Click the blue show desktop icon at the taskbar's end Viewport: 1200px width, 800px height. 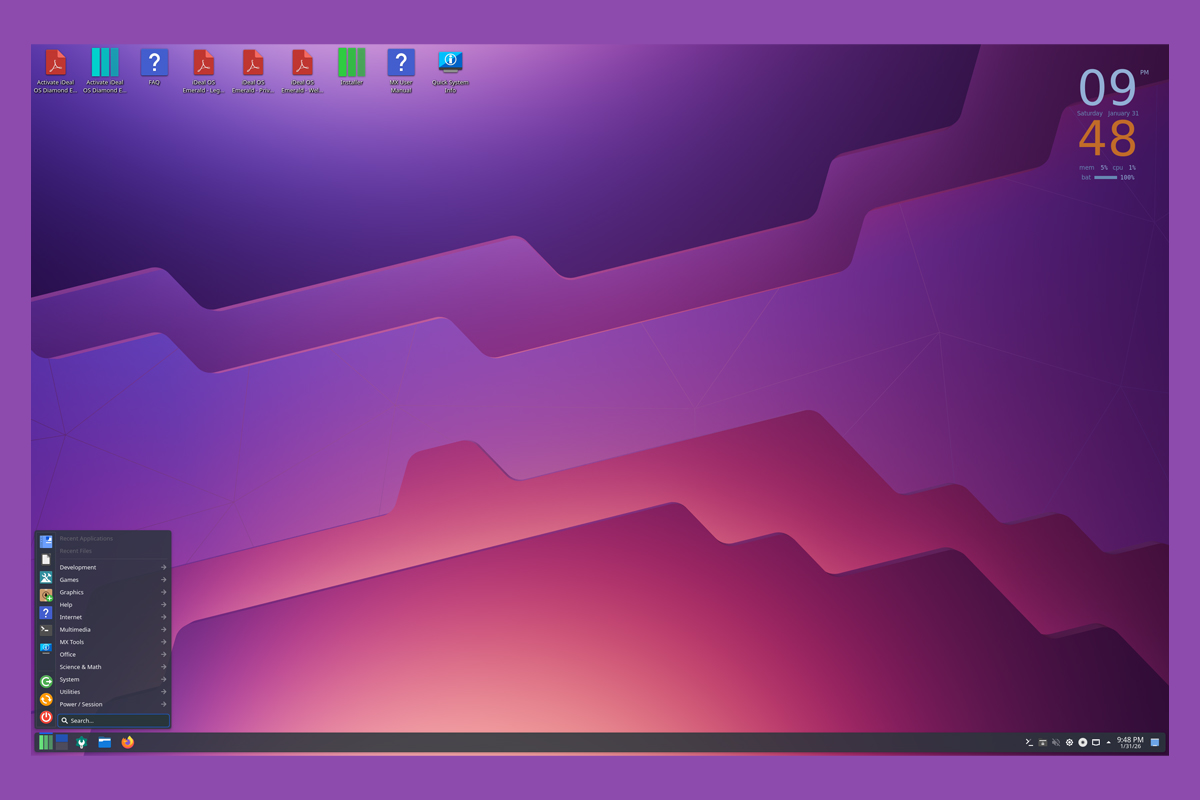pyautogui.click(x=1155, y=742)
